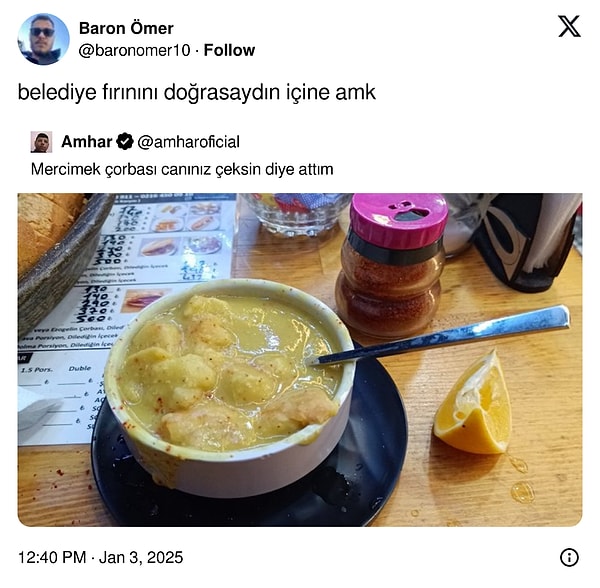Click the Amhar display name
Image resolution: width=600 pixels, height=588 pixels.
click(x=86, y=142)
